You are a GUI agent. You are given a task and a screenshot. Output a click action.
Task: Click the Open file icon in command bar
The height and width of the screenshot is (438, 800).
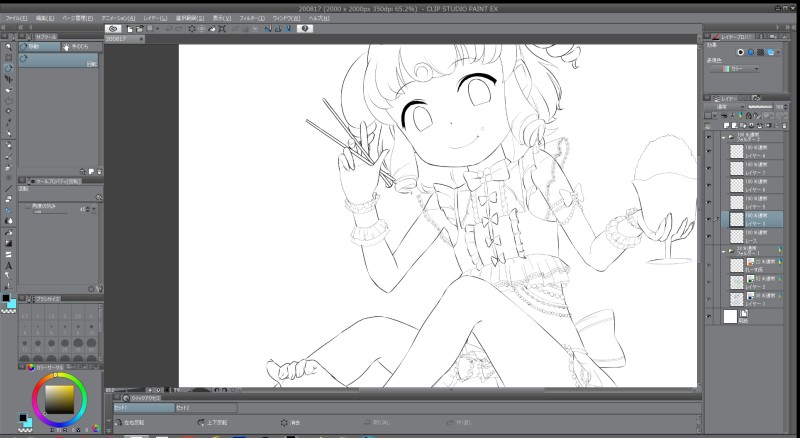pyautogui.click(x=139, y=29)
